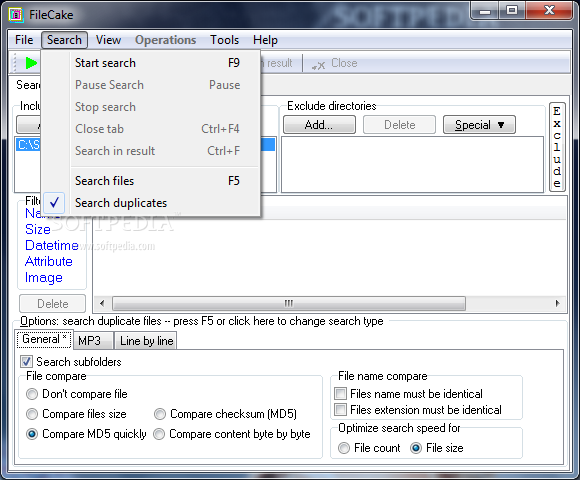This screenshot has width=580, height=480.
Task: Select Compare checksum (MD5) option
Action: coord(160,414)
